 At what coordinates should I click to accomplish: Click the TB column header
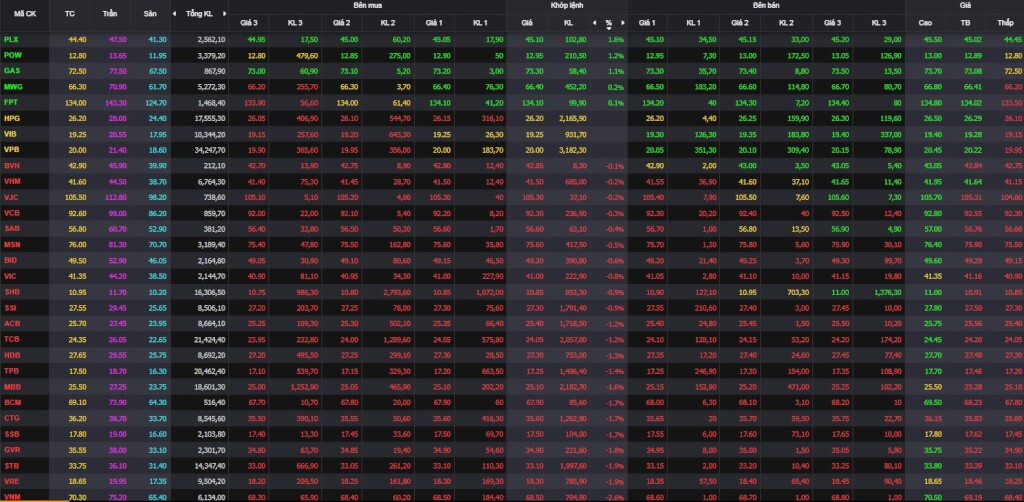pos(966,23)
